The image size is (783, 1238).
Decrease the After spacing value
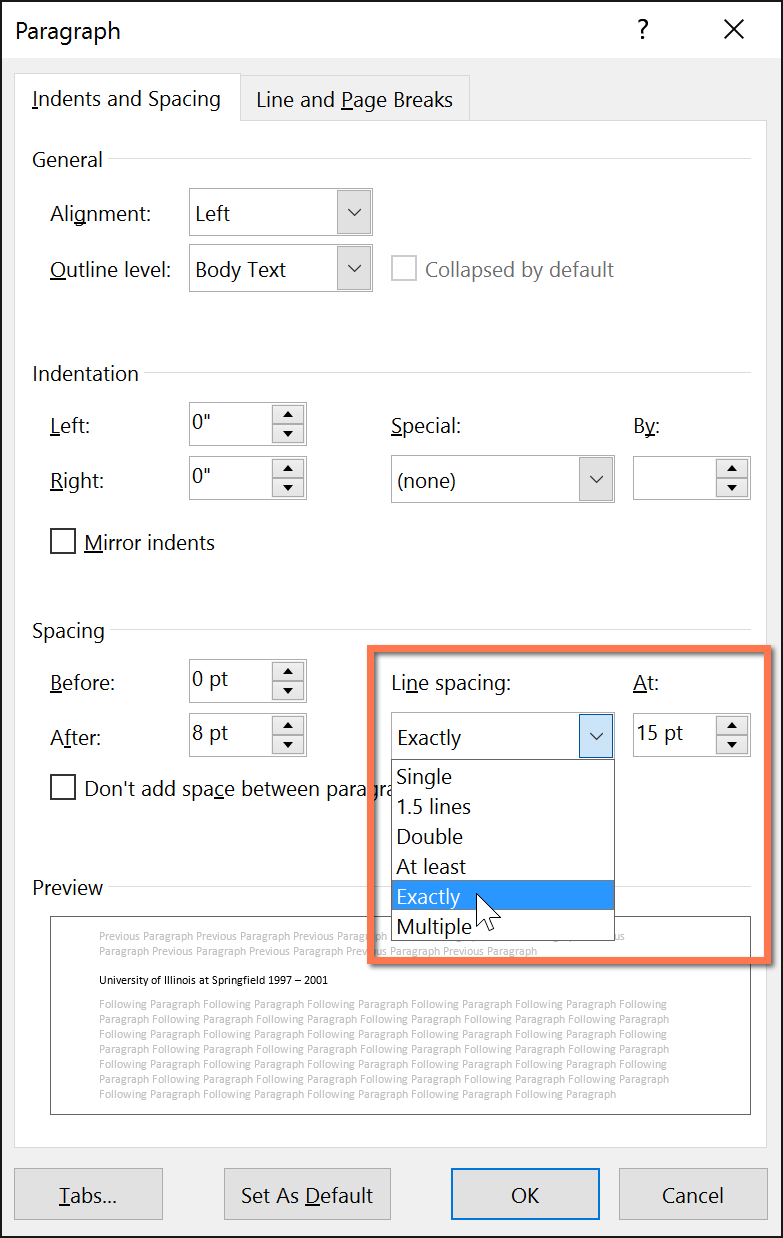click(290, 743)
